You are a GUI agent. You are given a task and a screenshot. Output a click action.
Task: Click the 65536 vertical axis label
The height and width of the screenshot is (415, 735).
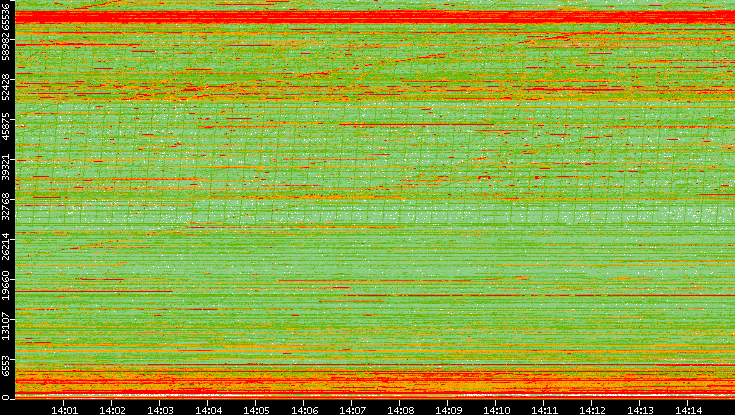6,16
